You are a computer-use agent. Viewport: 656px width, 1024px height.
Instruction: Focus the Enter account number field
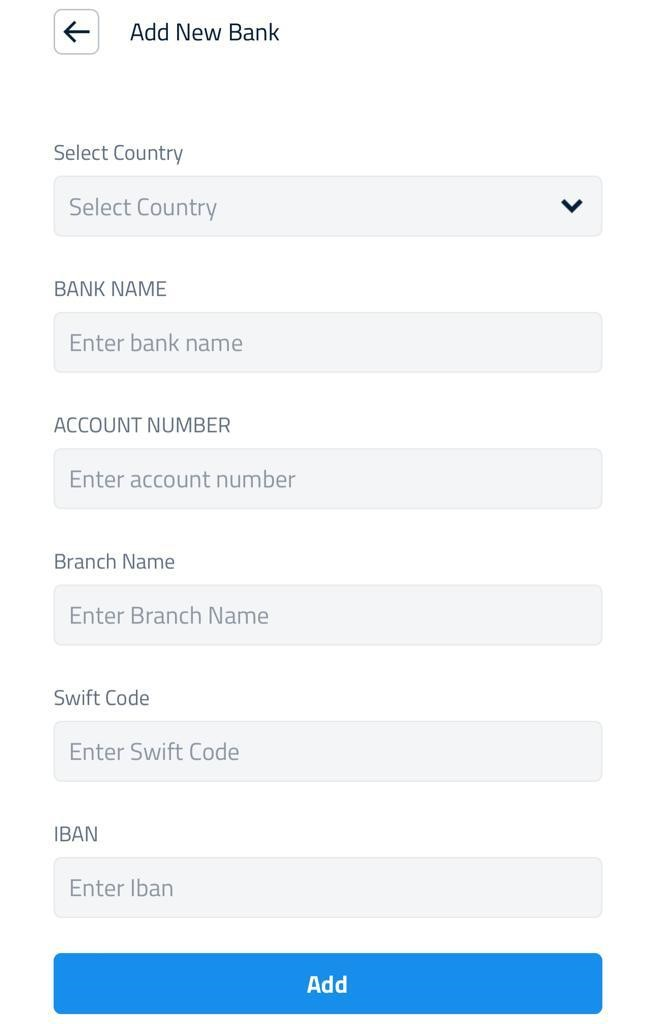point(328,479)
